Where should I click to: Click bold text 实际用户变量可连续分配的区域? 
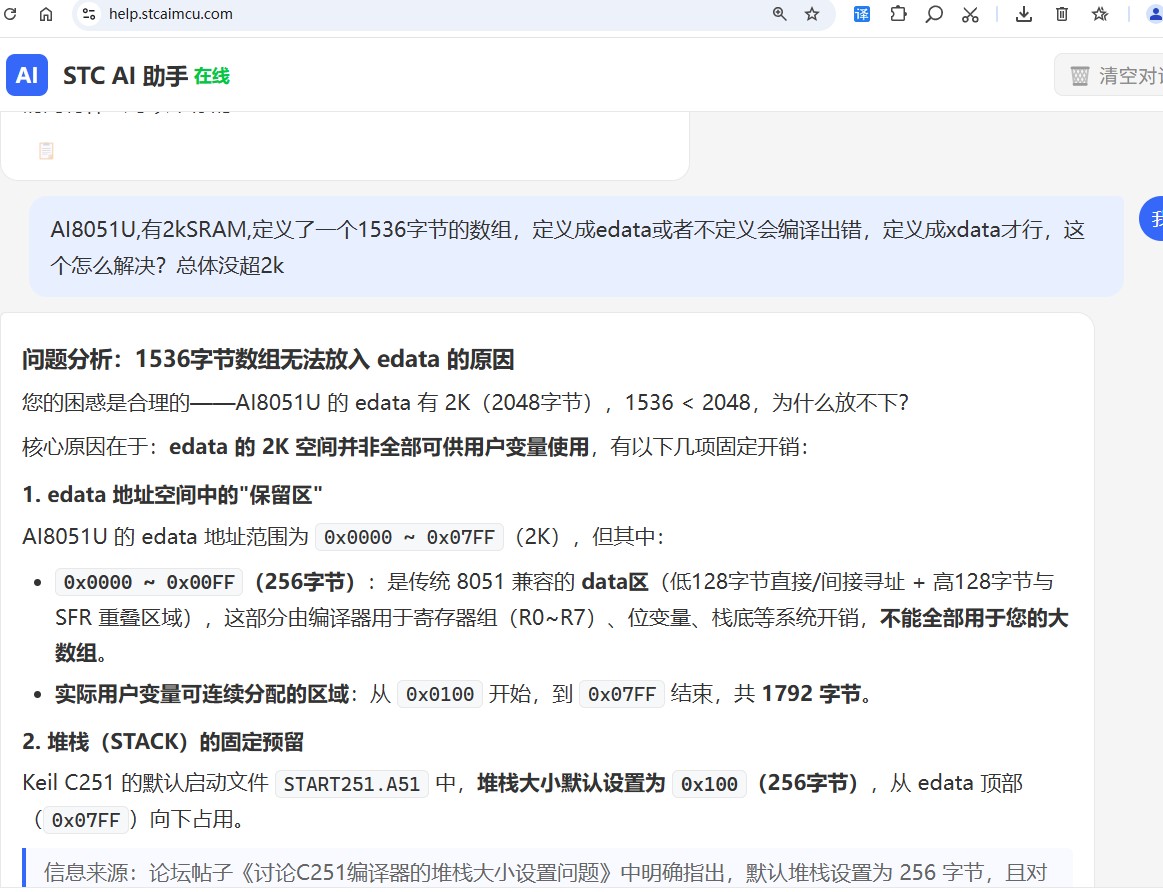click(x=202, y=694)
